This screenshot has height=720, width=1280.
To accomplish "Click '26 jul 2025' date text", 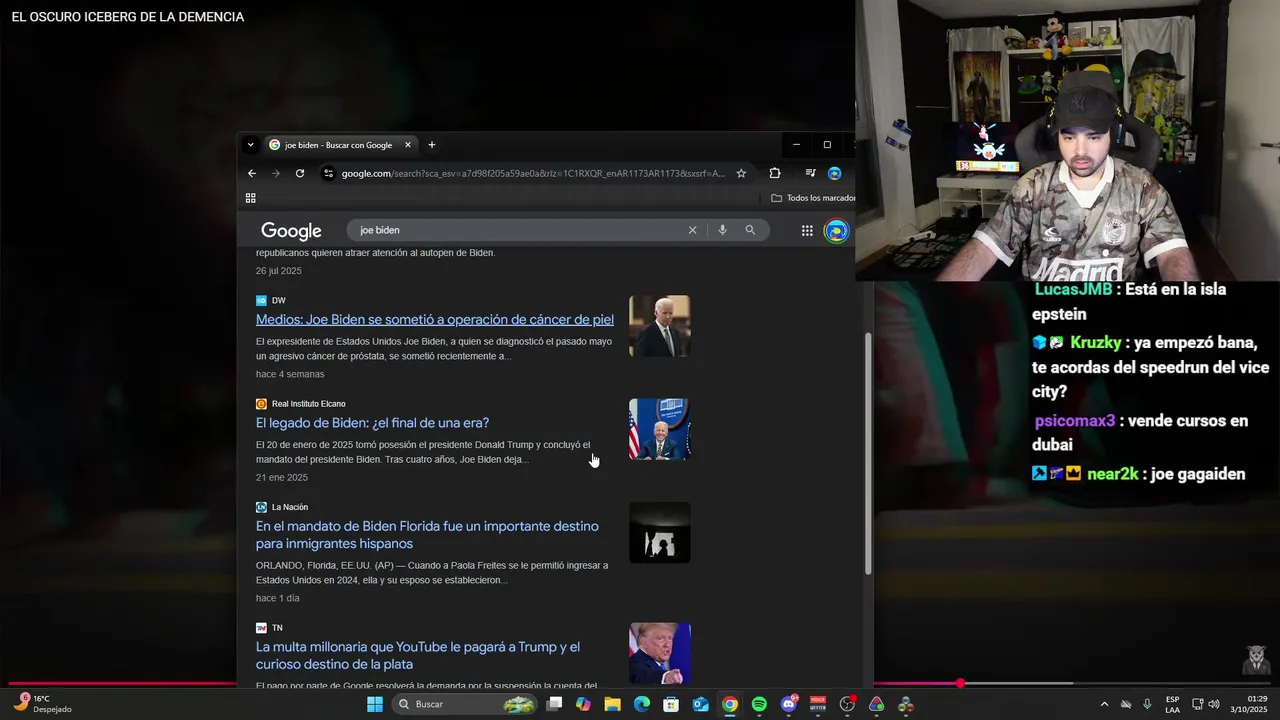I will (279, 271).
